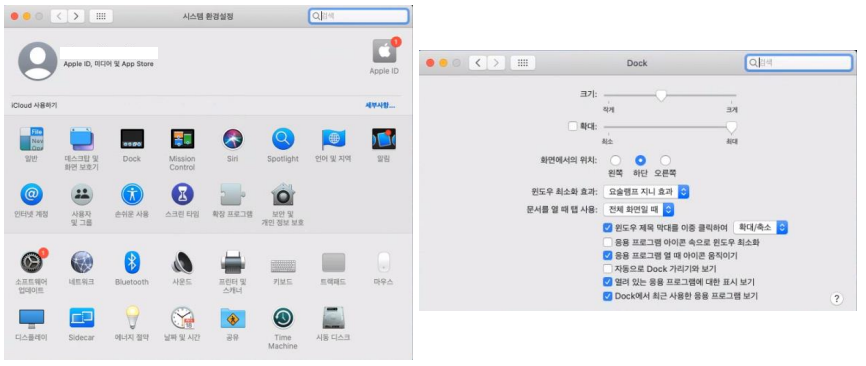Focus search field in Dock window
This screenshot has width=866, height=366.
coord(799,63)
